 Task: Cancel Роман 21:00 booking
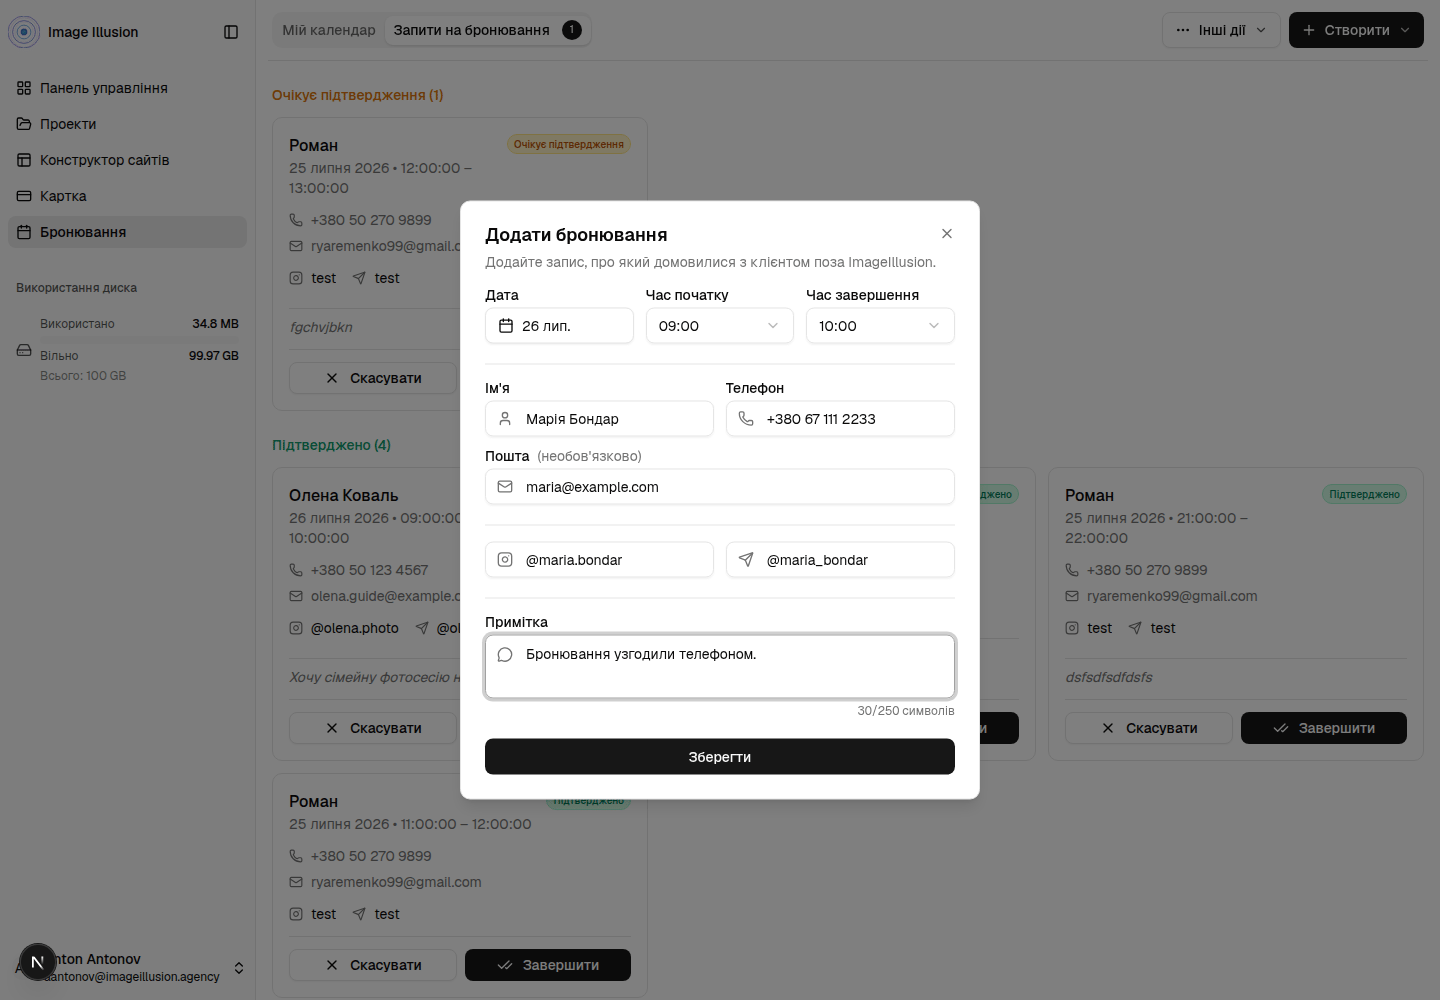[x=1149, y=728]
